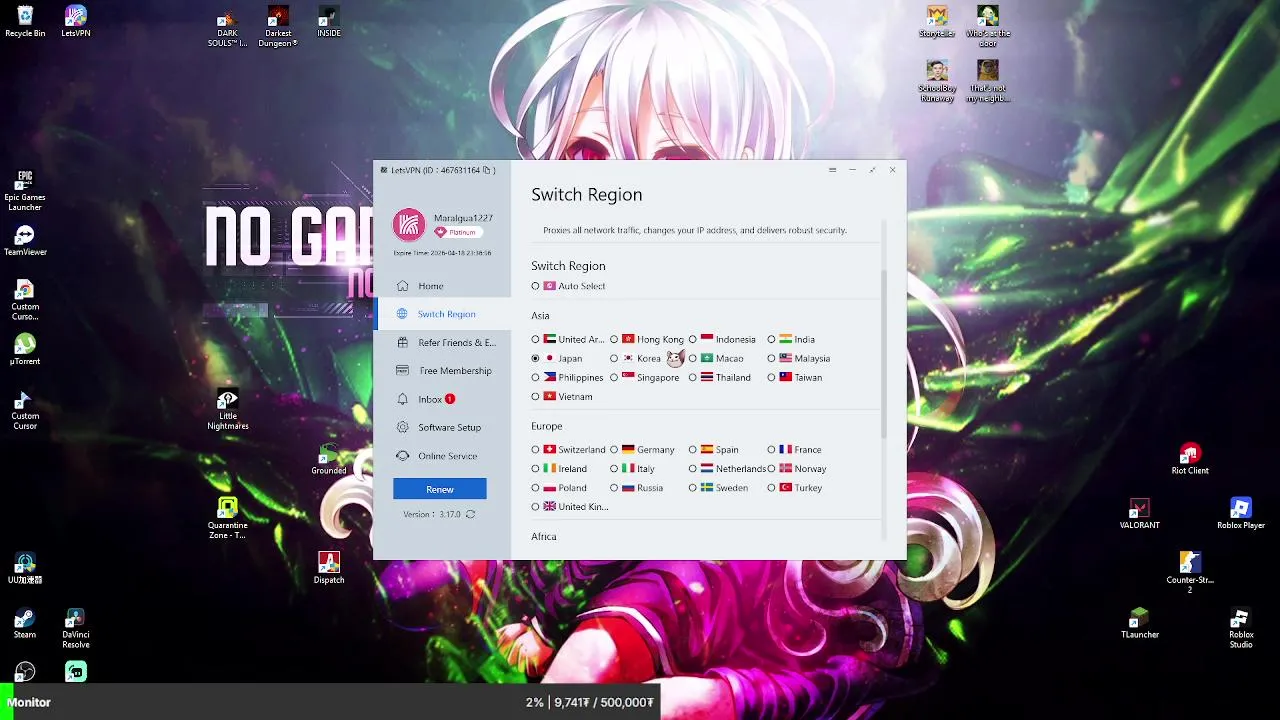Open LetsVPN desktop shortcut
1280x720 pixels.
76,22
